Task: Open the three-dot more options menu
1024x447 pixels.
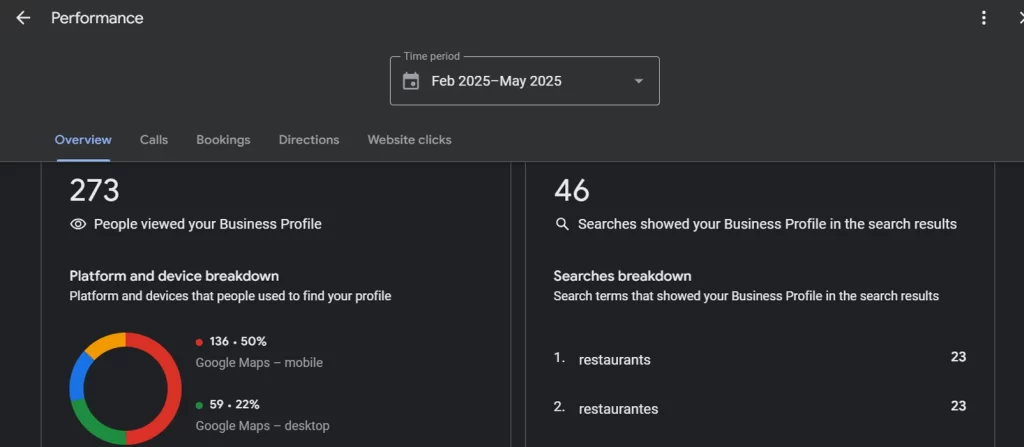Action: click(x=984, y=18)
